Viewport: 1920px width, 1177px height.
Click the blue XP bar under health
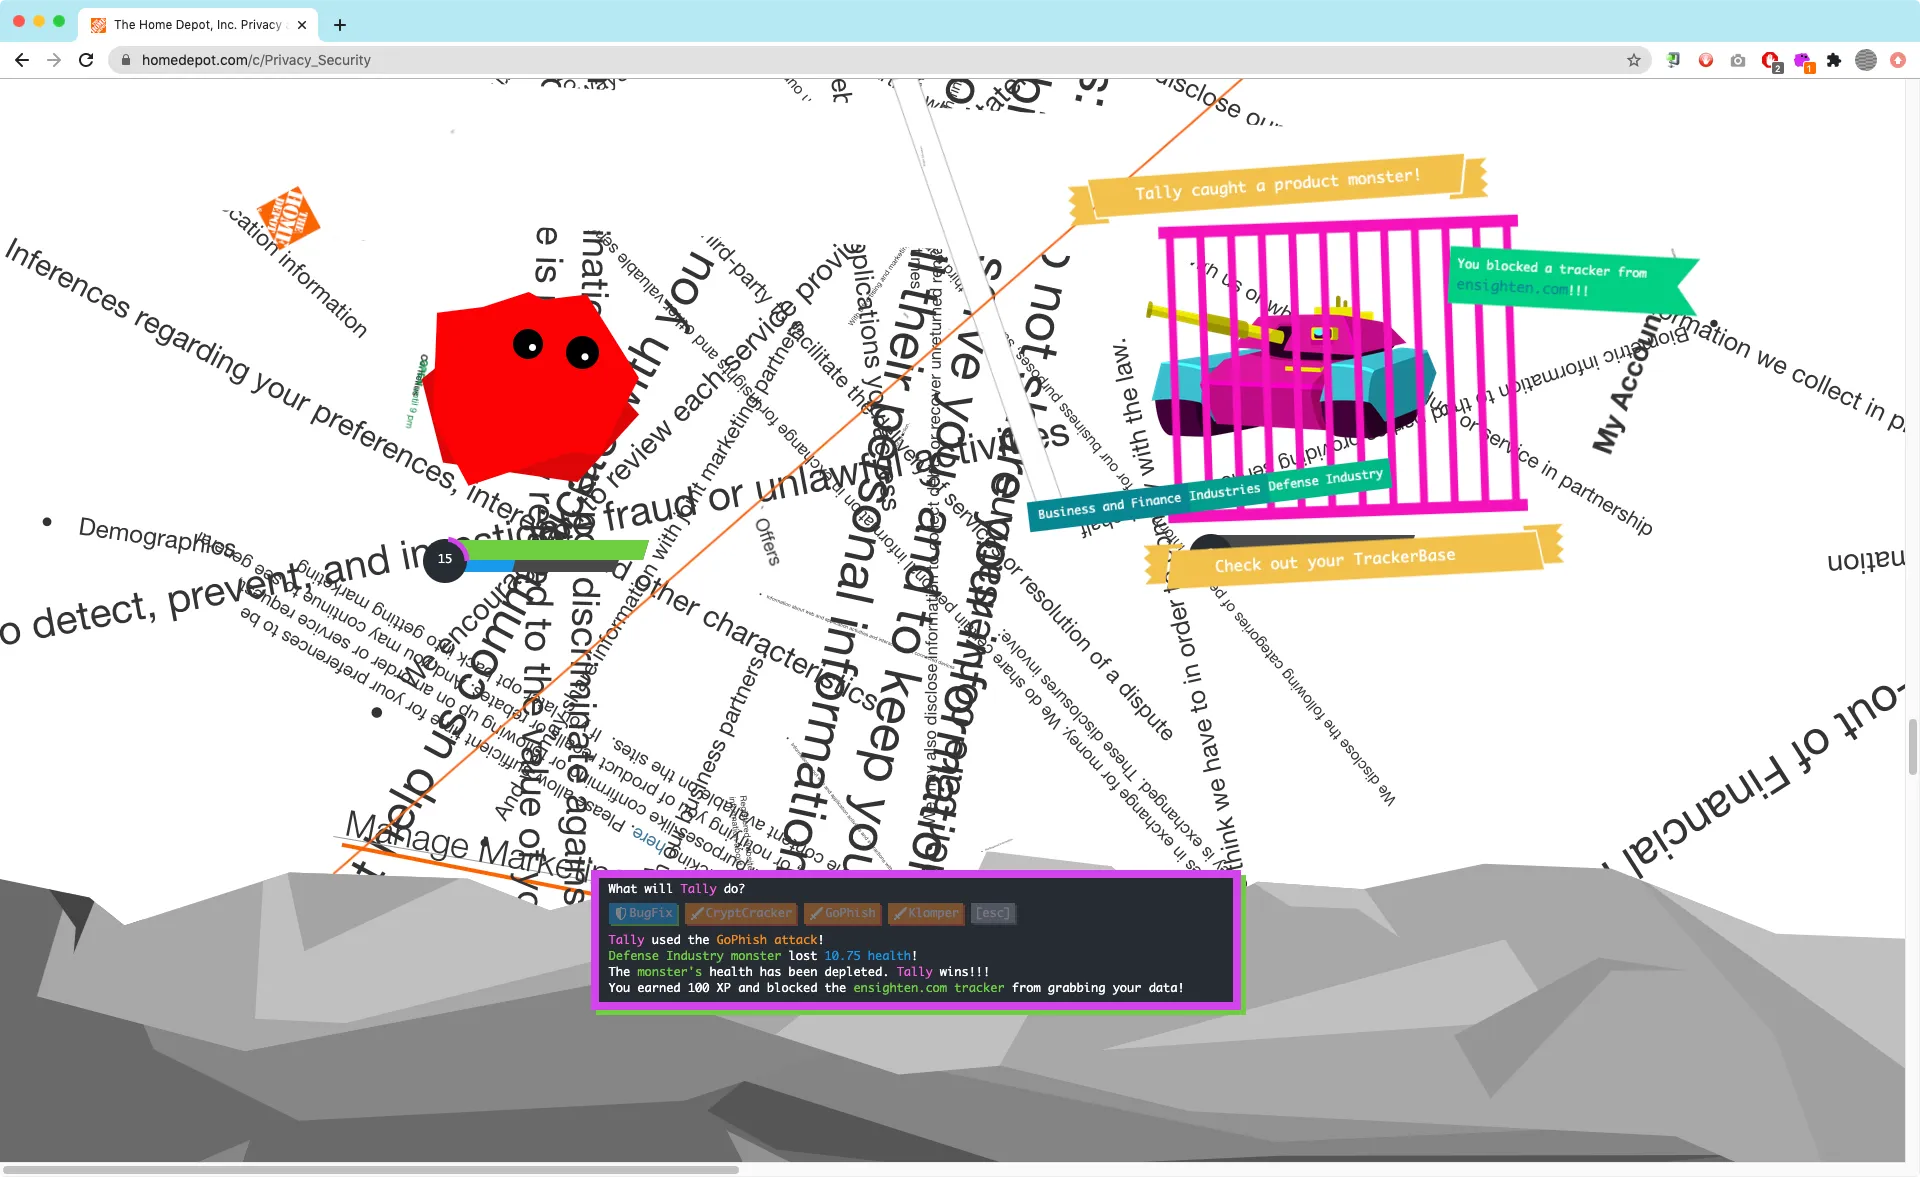tap(490, 566)
